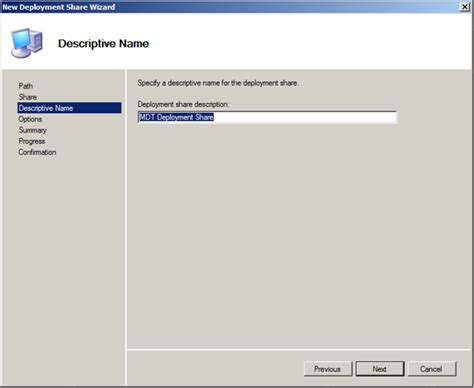Viewport: 474px width, 388px height.
Task: Click the 'Descriptive Name' page heading
Action: [103, 44]
